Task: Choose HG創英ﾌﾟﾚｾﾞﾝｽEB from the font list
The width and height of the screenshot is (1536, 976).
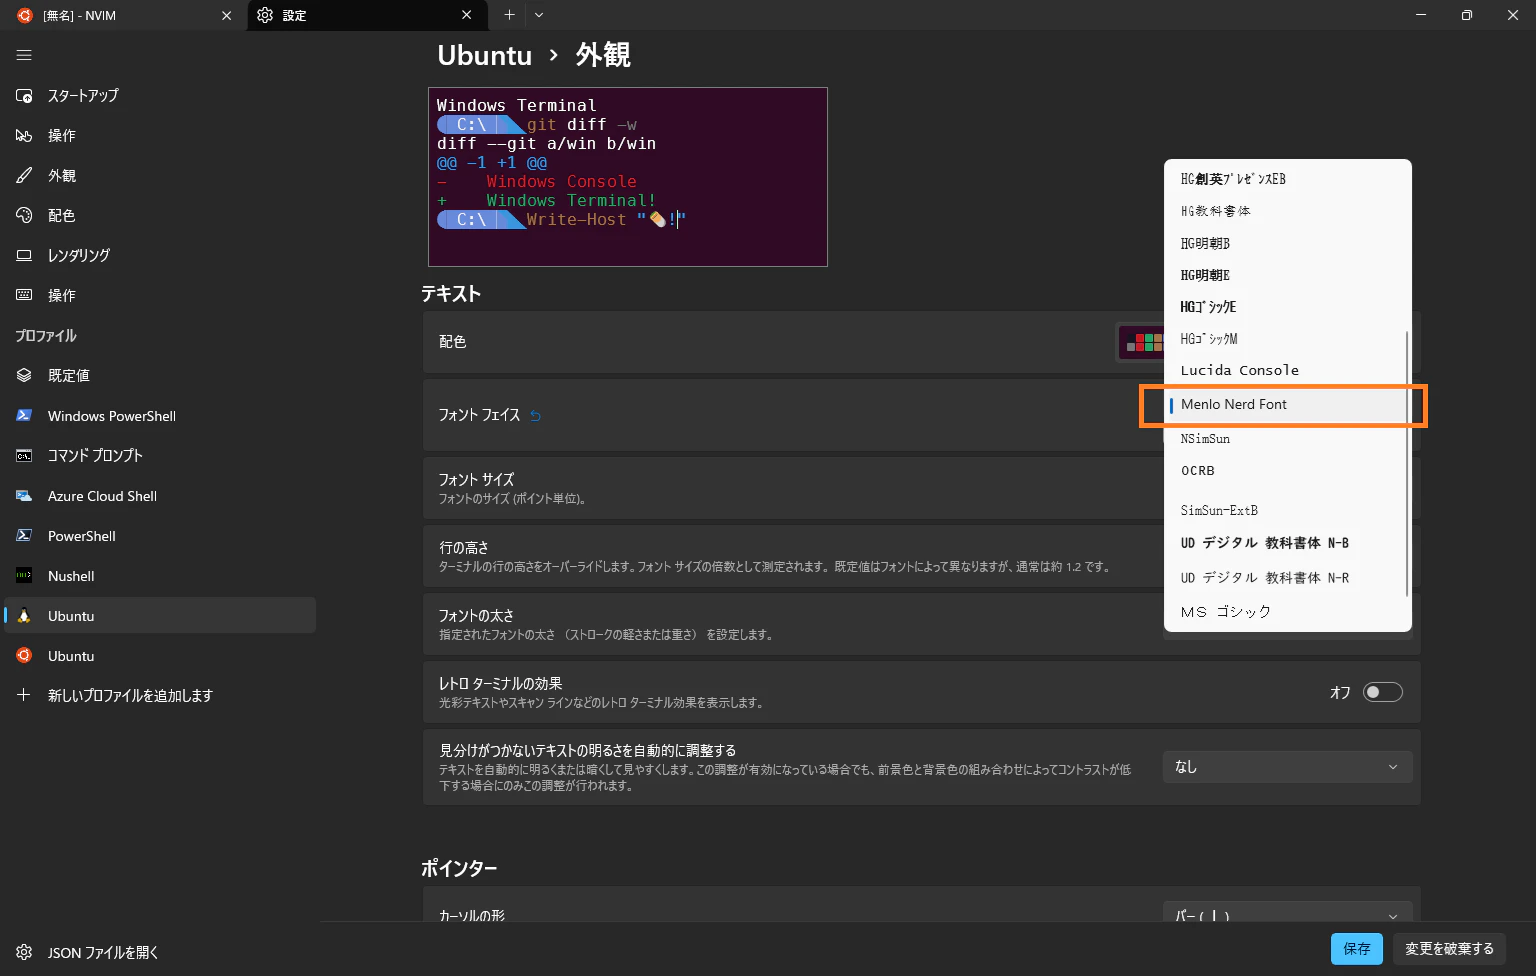Action: pyautogui.click(x=1288, y=179)
